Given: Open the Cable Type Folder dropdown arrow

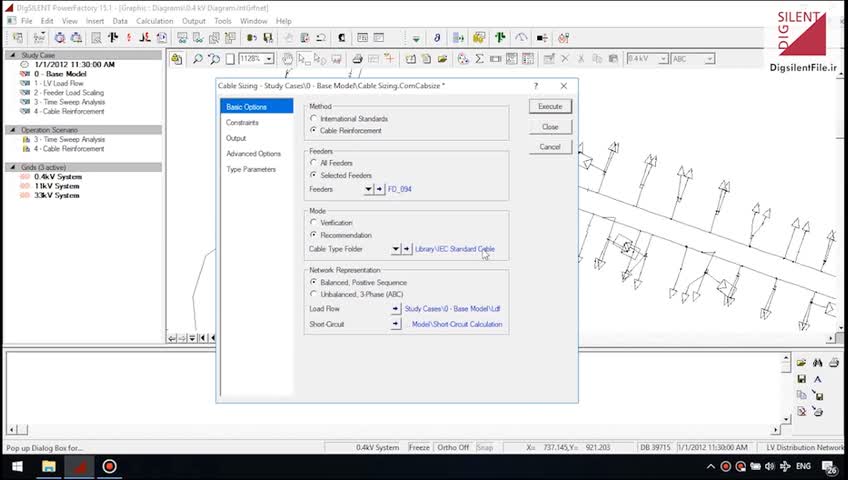Looking at the screenshot, I should click(x=395, y=249).
